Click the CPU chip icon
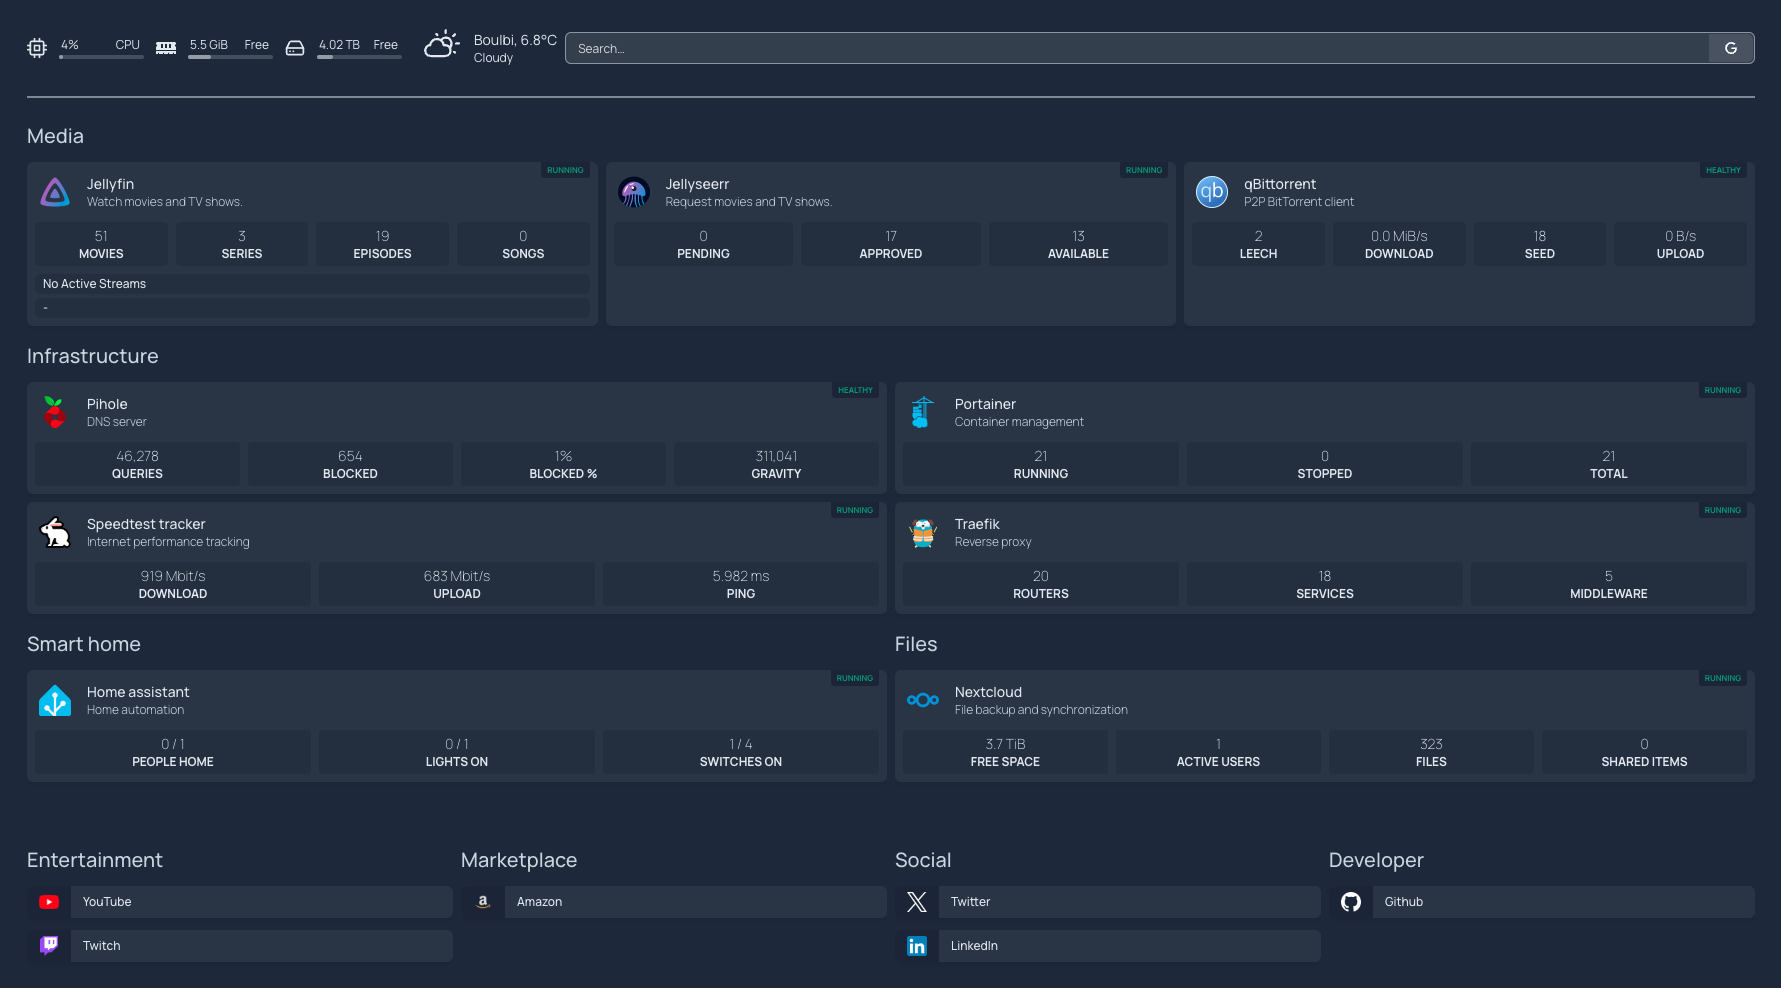This screenshot has height=988, width=1781. pos(37,48)
